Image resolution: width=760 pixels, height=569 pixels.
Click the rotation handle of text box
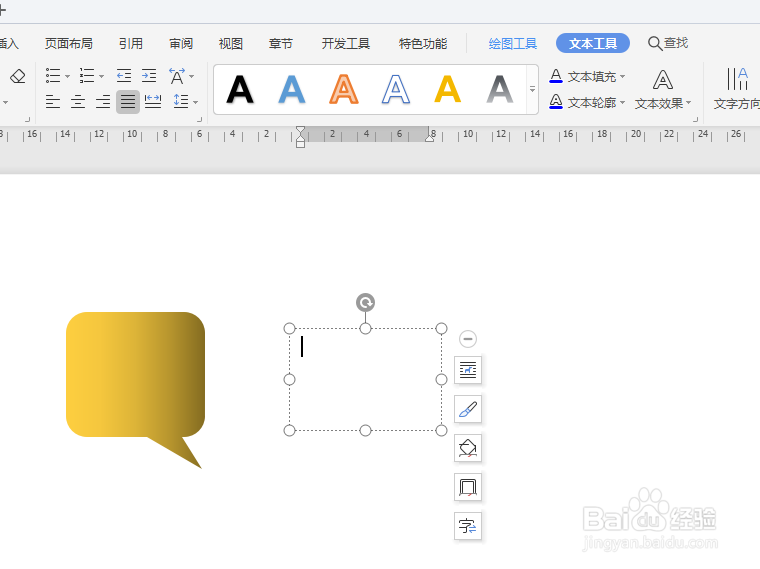tap(365, 302)
